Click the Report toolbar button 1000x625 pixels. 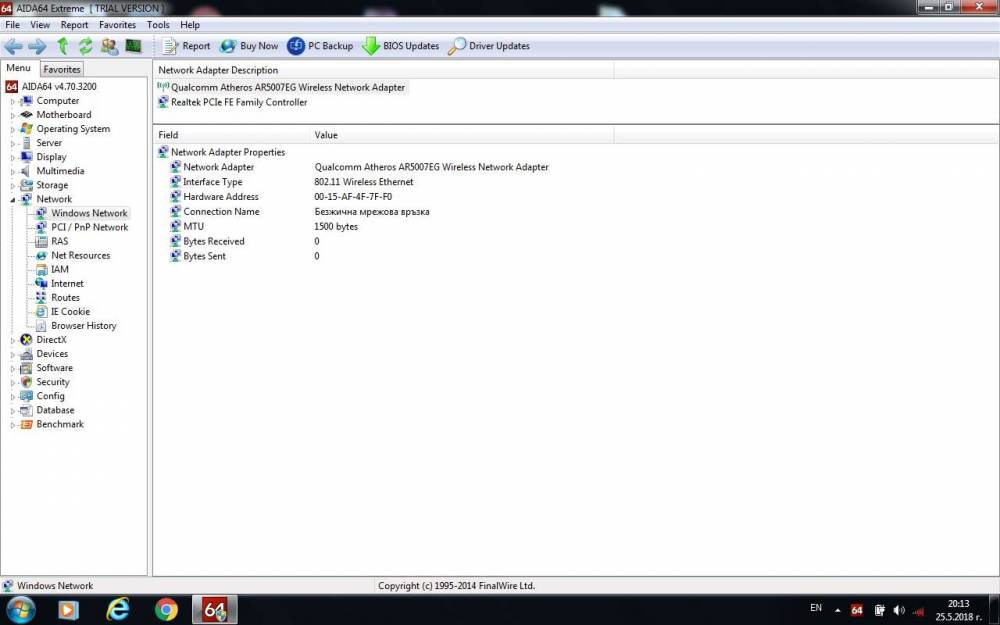coord(186,46)
